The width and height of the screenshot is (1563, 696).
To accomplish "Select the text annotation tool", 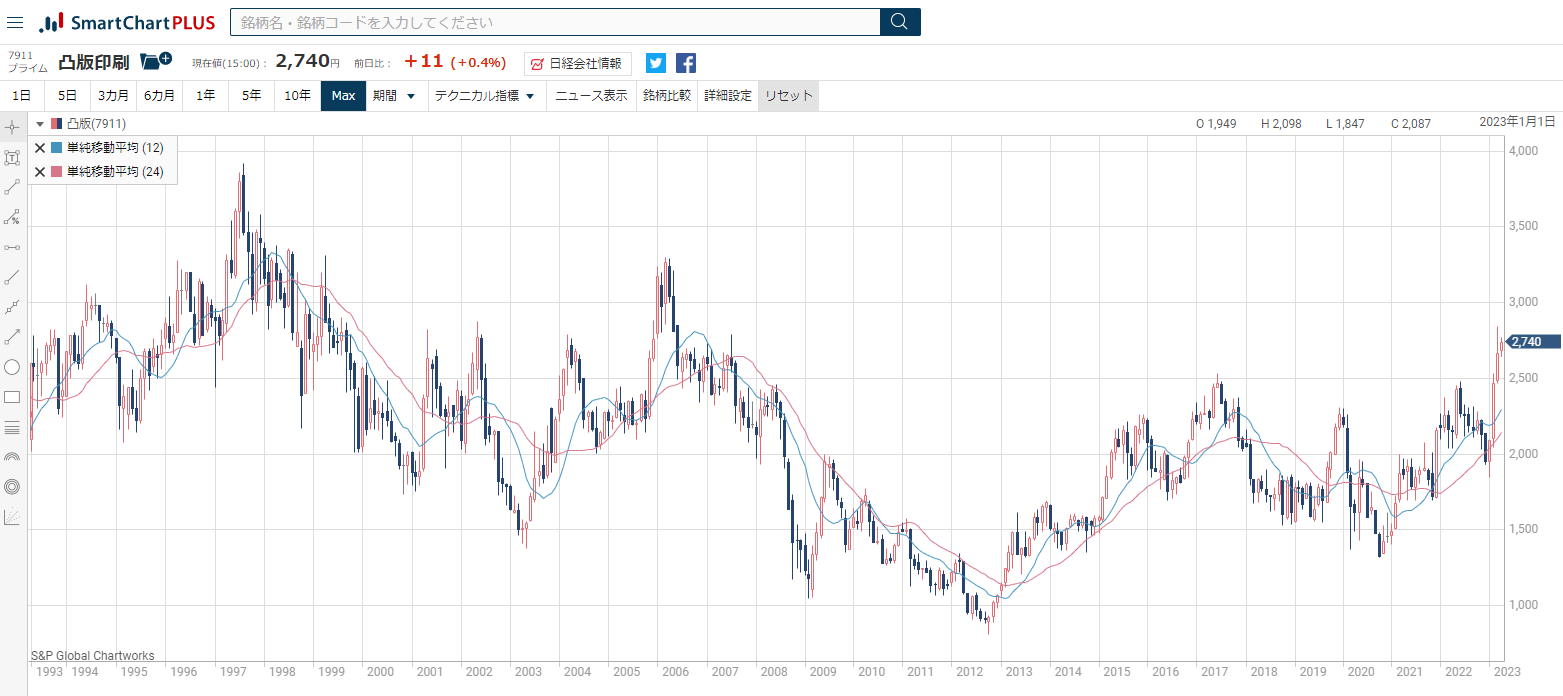I will click(x=12, y=157).
